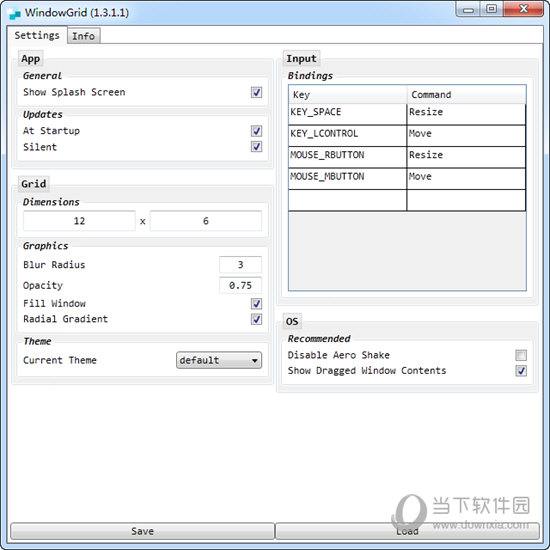Click the grid height field showing 6
This screenshot has width=550, height=550.
click(x=206, y=221)
